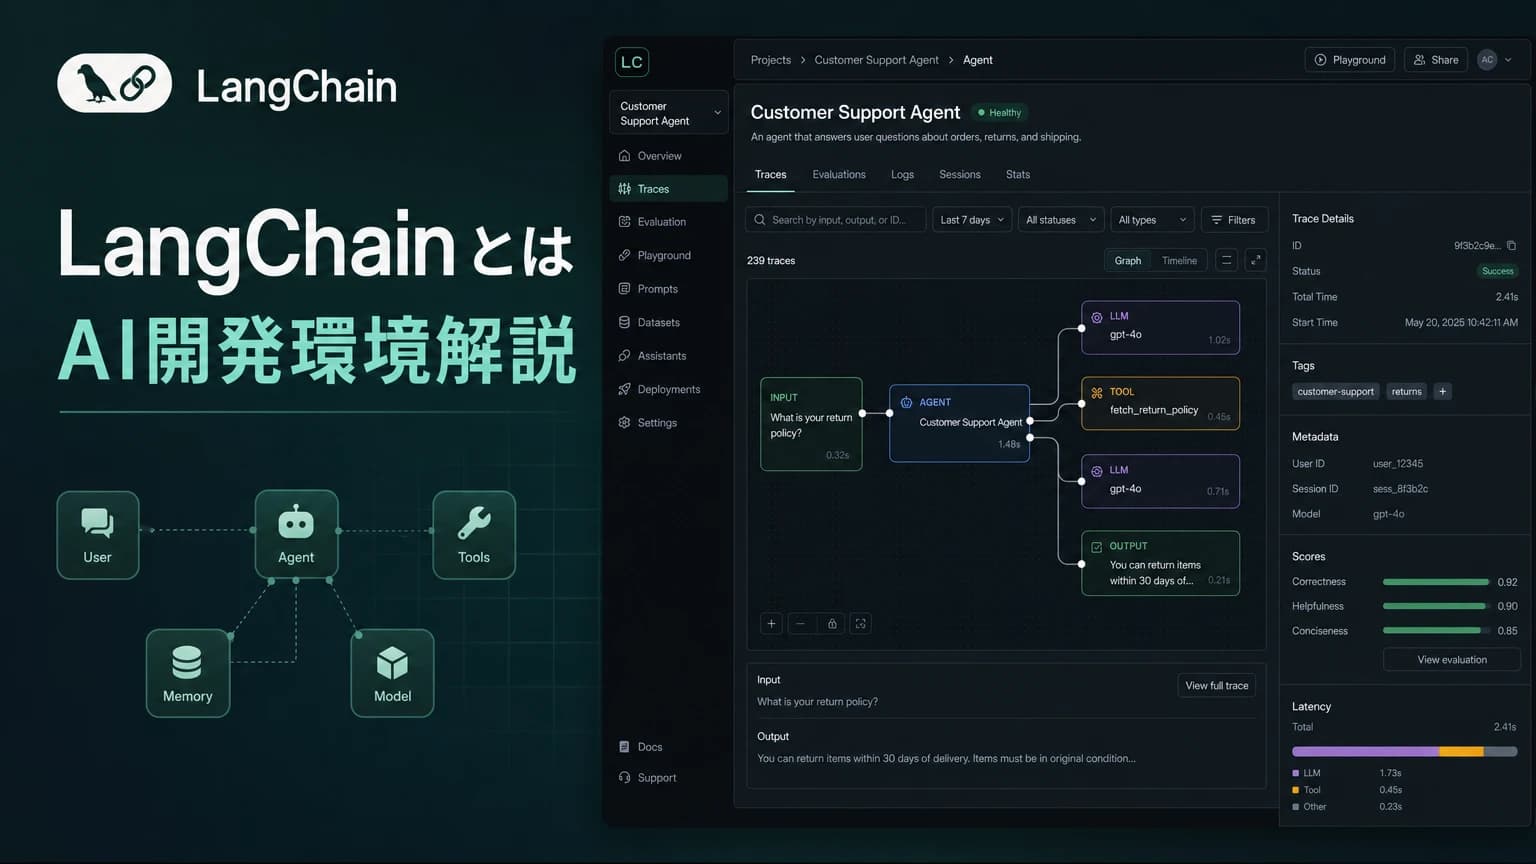Collapse the graph panel with minus icon
The height and width of the screenshot is (864, 1536).
[1226, 260]
